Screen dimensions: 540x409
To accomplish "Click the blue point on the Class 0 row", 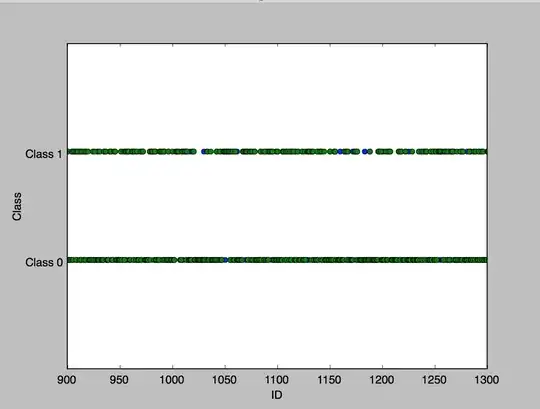I will coord(226,260).
